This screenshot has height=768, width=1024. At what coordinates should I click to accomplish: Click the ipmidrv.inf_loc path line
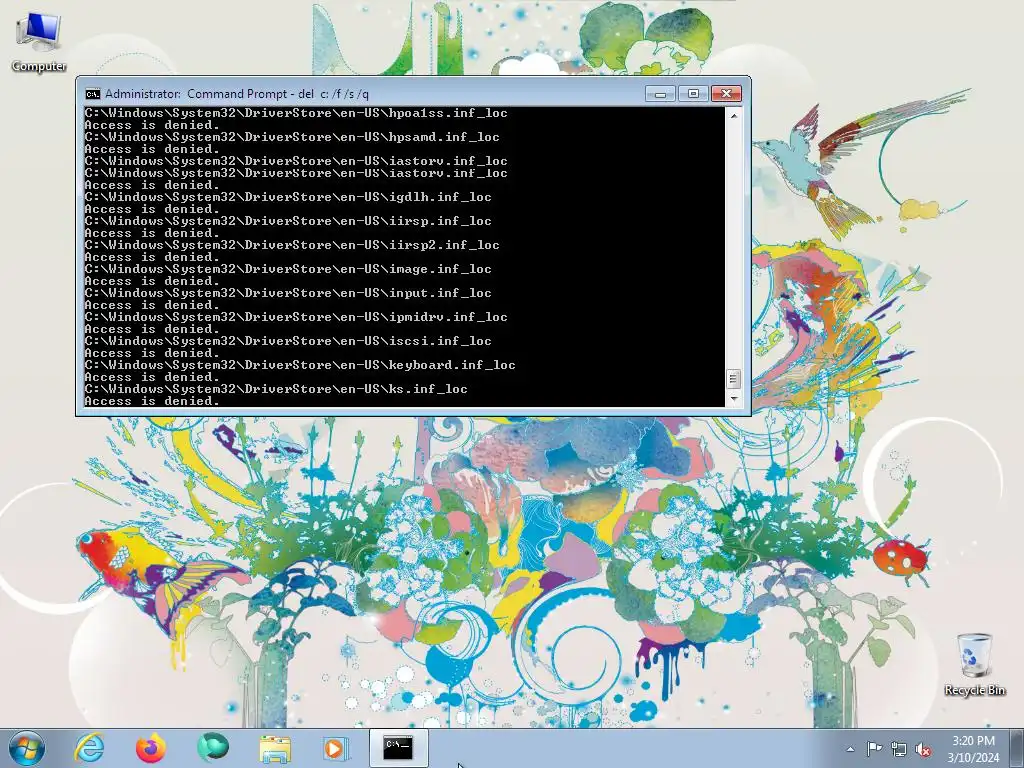[296, 317]
